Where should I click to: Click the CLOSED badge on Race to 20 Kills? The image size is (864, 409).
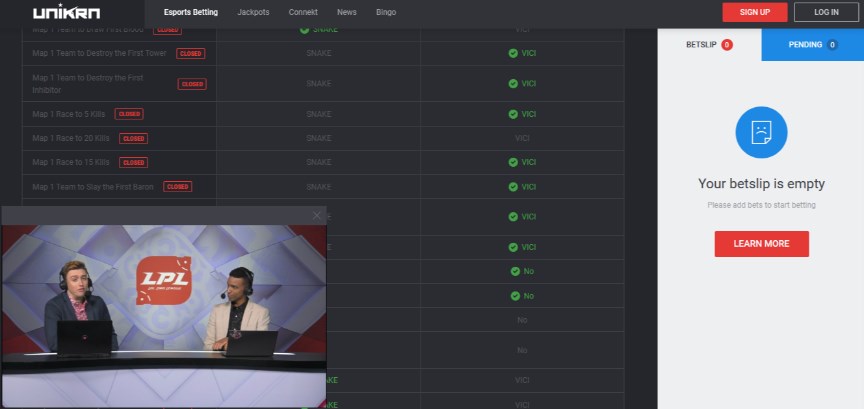133,138
